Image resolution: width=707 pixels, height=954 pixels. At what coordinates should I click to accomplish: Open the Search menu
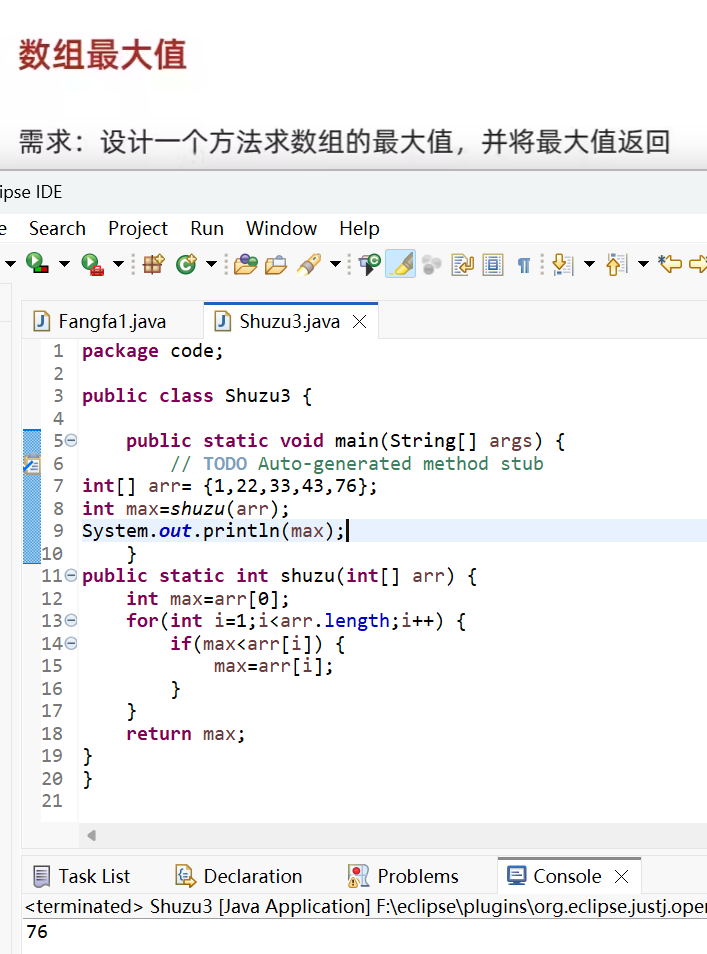pos(57,228)
